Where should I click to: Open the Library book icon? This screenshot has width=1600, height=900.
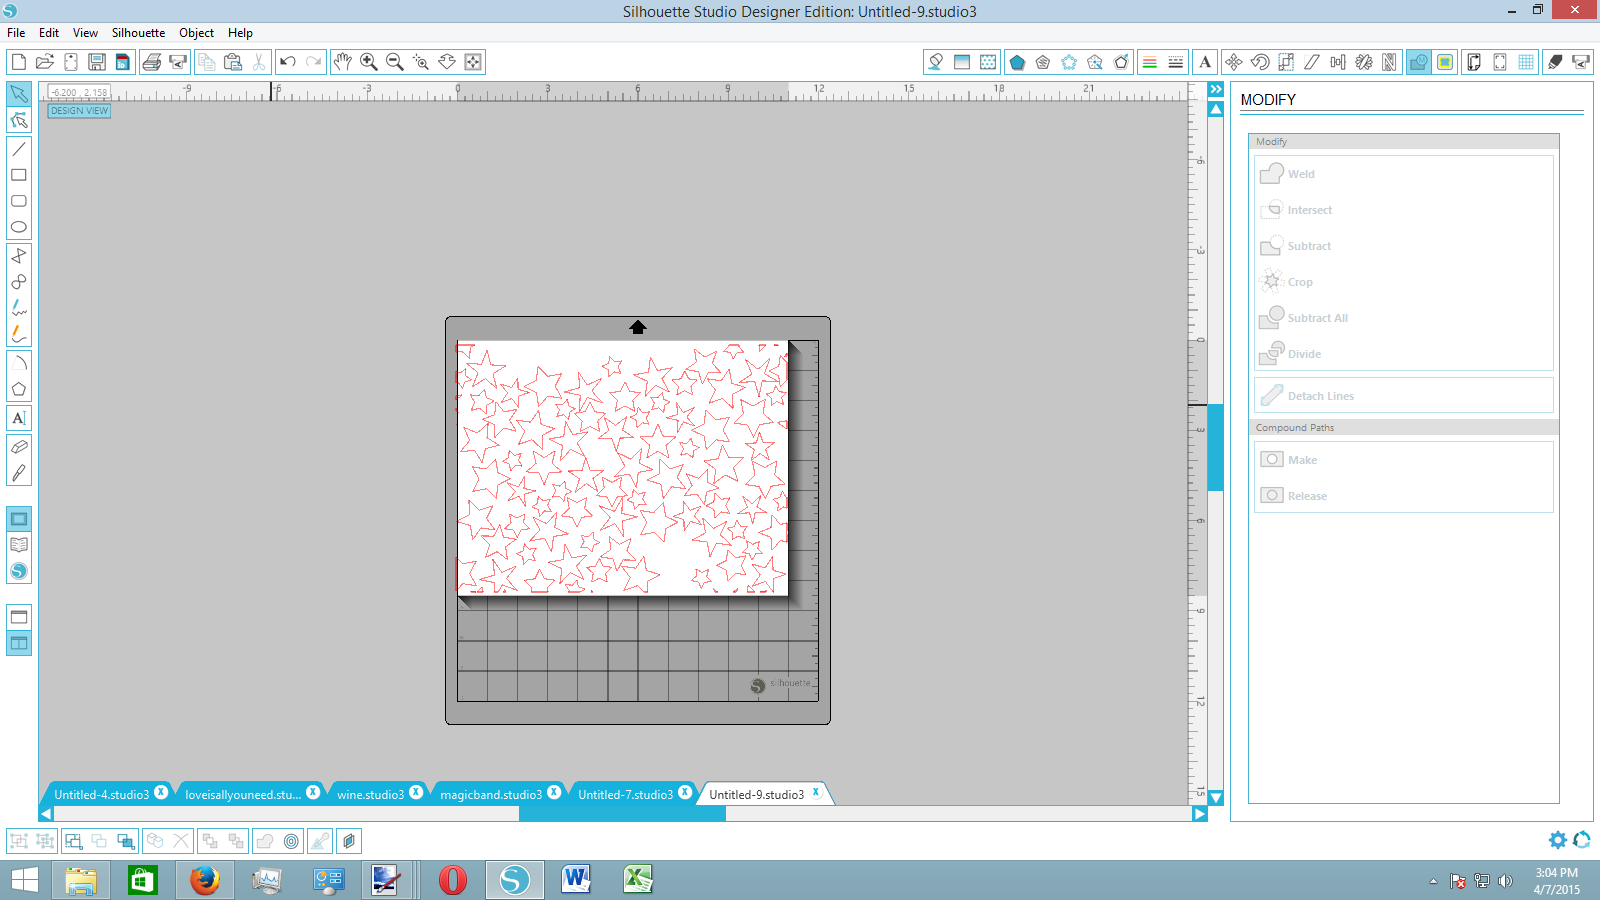pyautogui.click(x=19, y=545)
